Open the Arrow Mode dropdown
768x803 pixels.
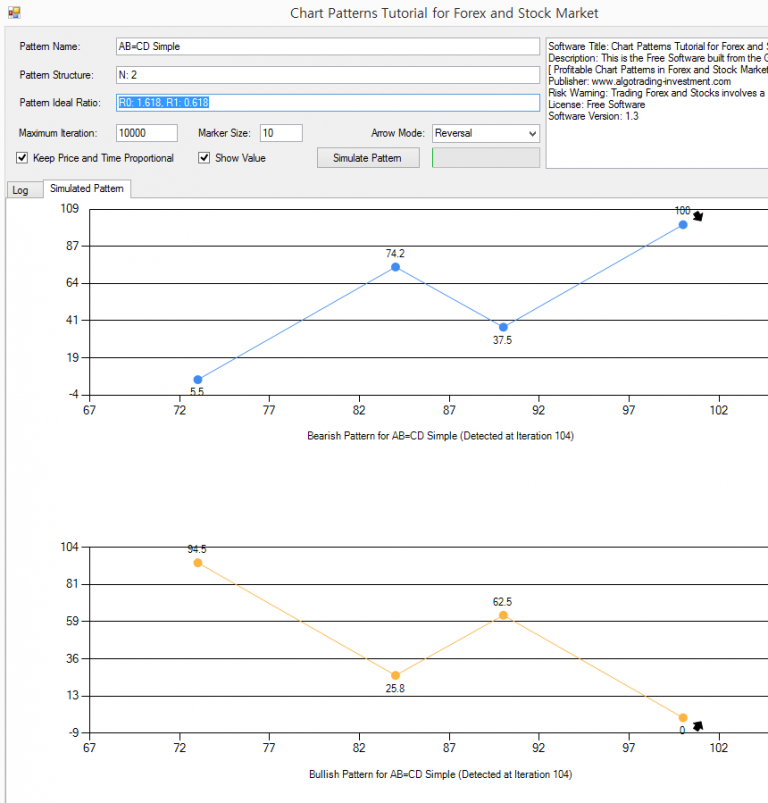tap(485, 133)
